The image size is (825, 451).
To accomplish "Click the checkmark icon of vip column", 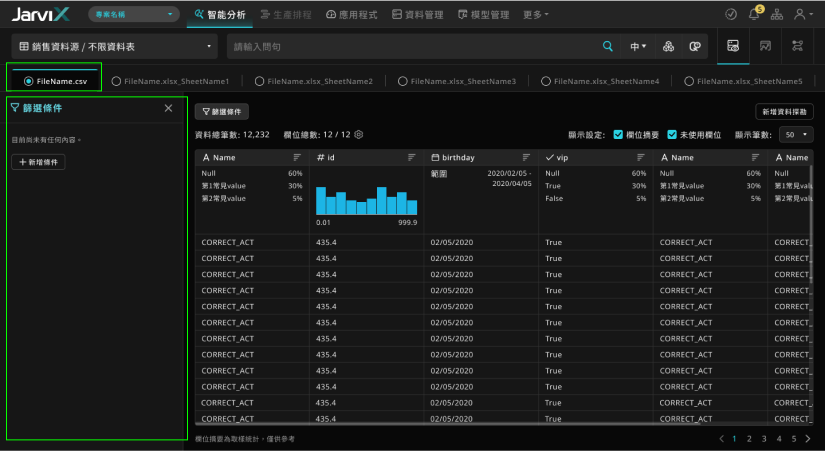I will click(550, 157).
